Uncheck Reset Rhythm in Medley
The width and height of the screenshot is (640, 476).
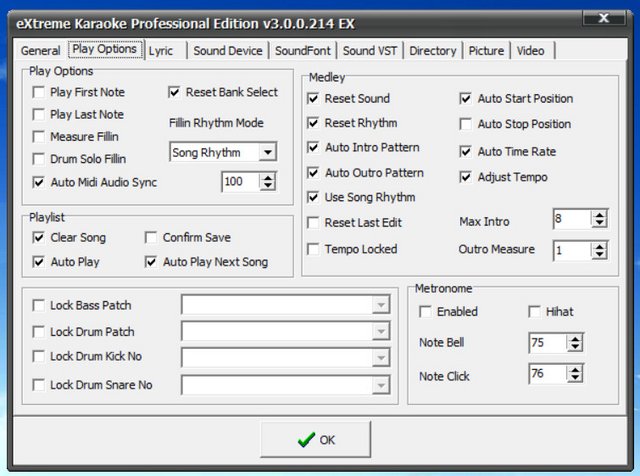(313, 123)
